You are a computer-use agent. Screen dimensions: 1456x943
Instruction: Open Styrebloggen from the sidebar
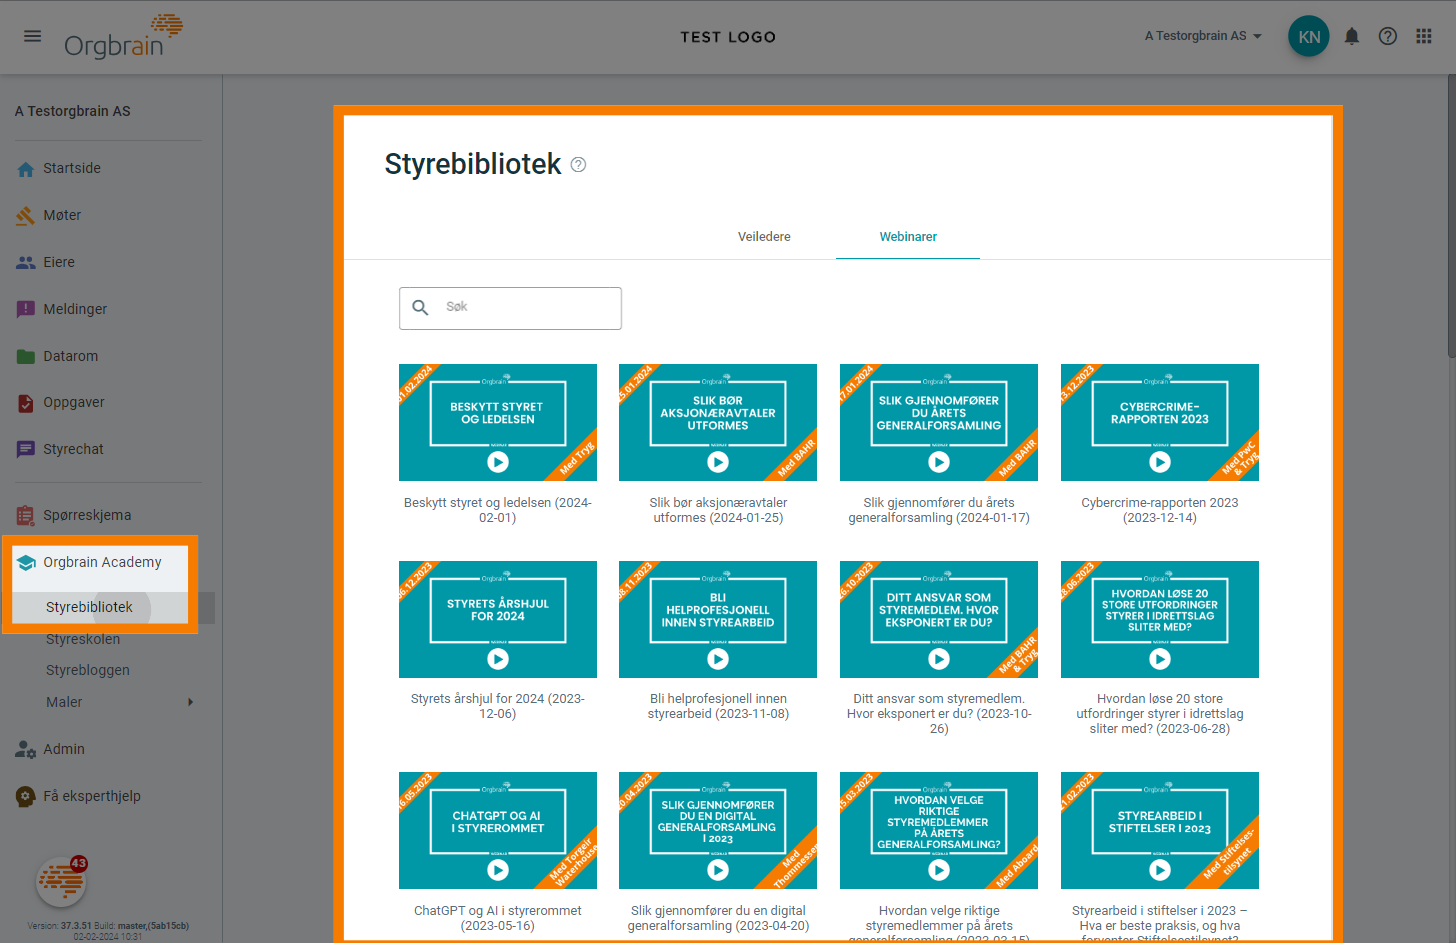(88, 670)
